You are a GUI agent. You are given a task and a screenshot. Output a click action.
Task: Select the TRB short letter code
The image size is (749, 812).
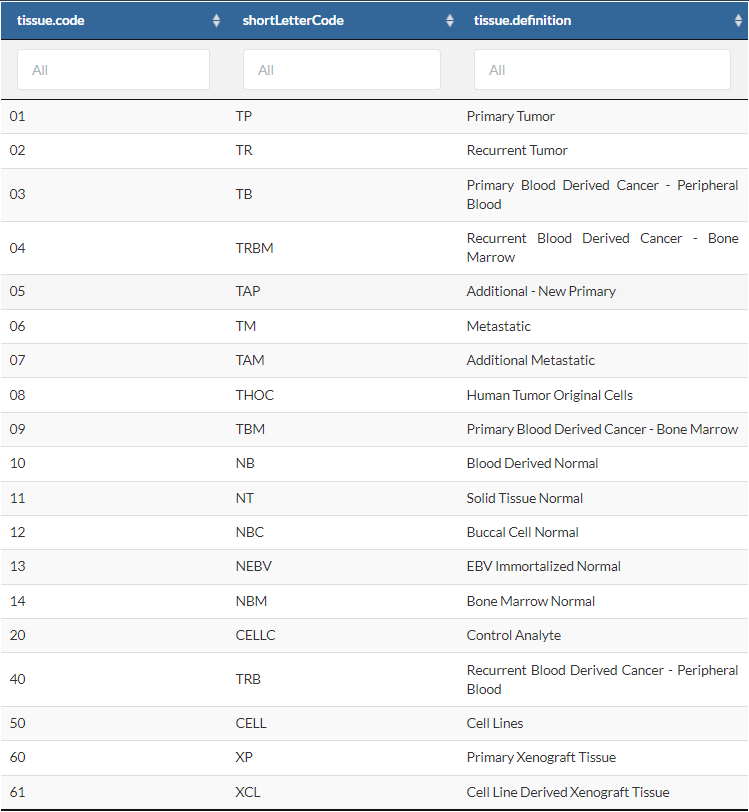point(248,679)
